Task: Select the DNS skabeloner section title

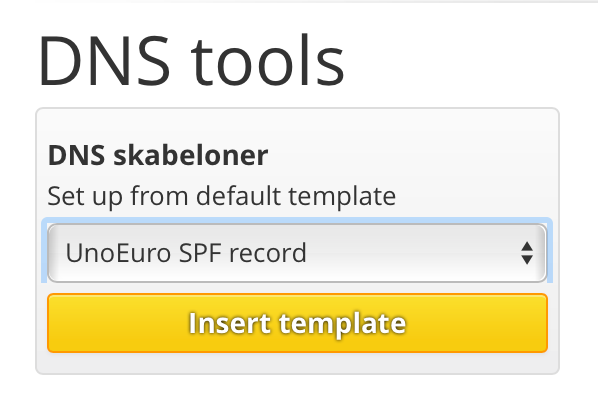Action: point(158,156)
